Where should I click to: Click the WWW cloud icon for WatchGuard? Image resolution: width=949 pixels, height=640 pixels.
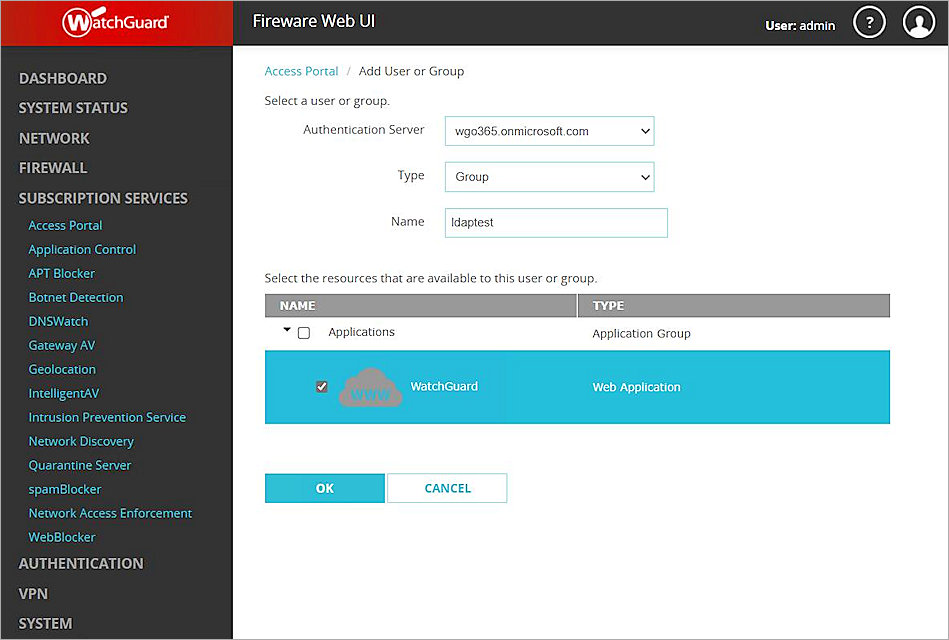coord(370,387)
